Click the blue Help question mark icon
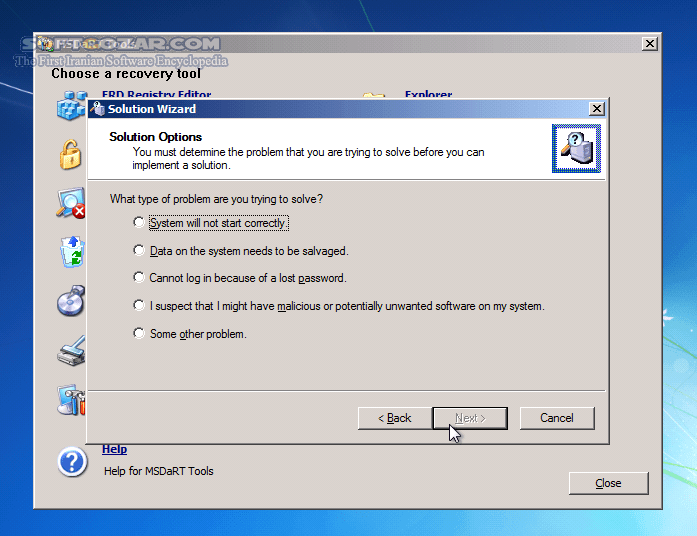Screen dimensions: 697x536 (73, 461)
